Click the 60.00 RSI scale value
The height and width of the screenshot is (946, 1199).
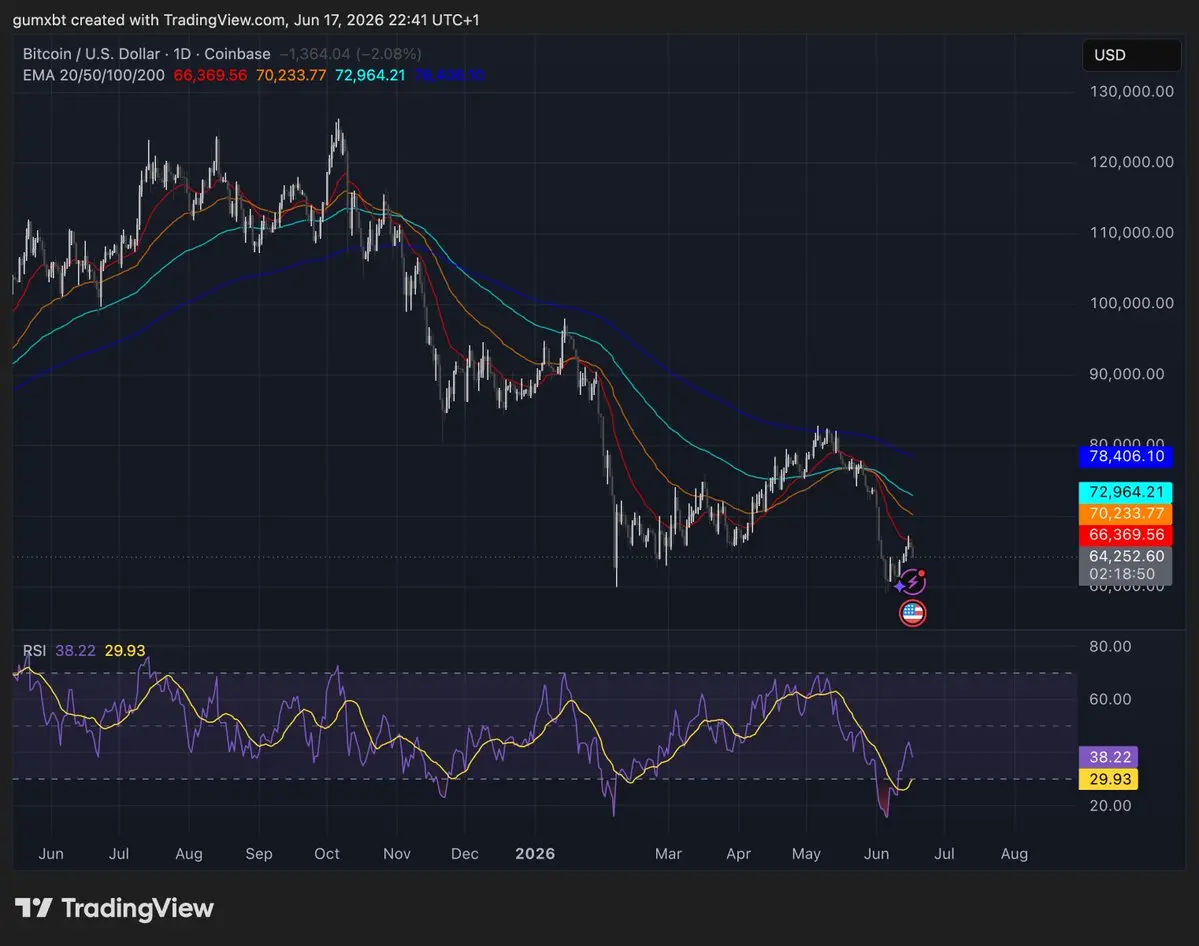pos(1110,700)
